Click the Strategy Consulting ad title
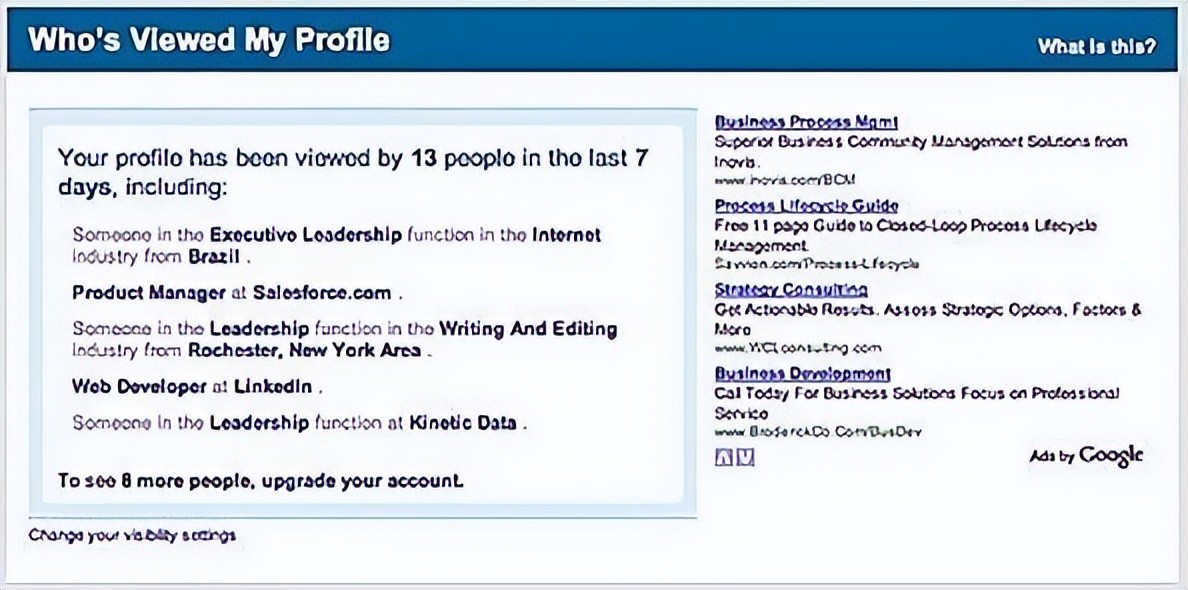The width and height of the screenshot is (1188, 590). (x=791, y=289)
